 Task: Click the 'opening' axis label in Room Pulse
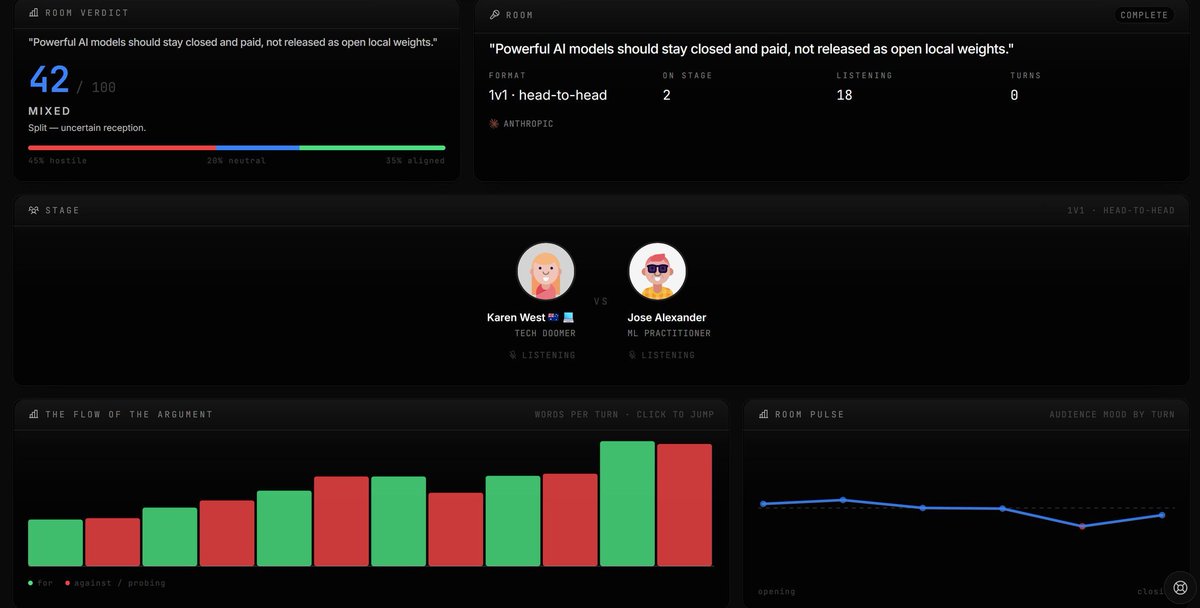(777, 591)
